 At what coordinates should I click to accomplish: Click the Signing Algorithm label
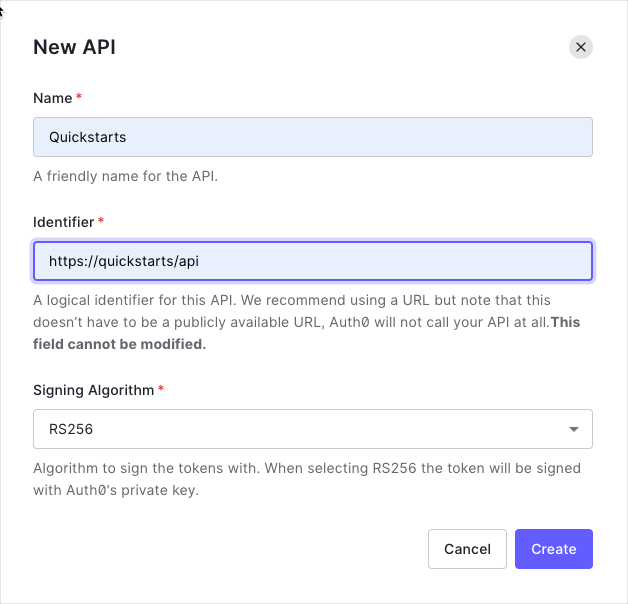pyautogui.click(x=93, y=390)
